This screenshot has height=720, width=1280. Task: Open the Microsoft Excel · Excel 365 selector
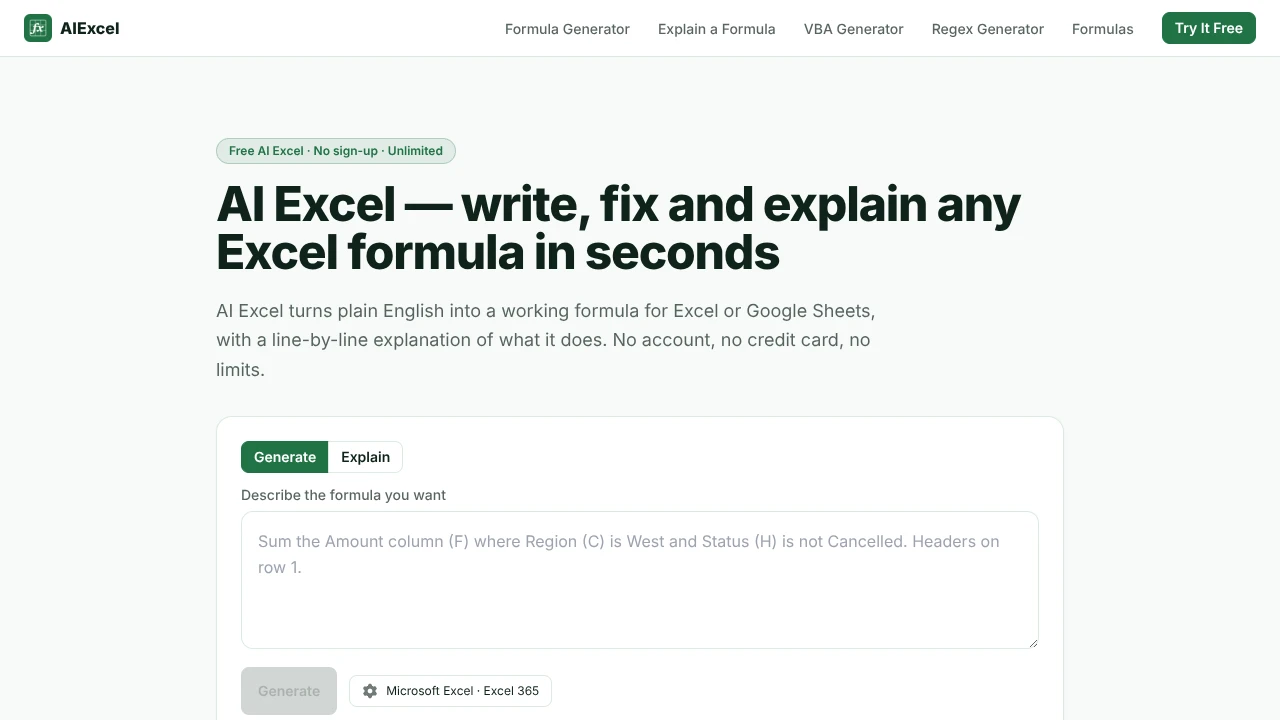click(450, 691)
